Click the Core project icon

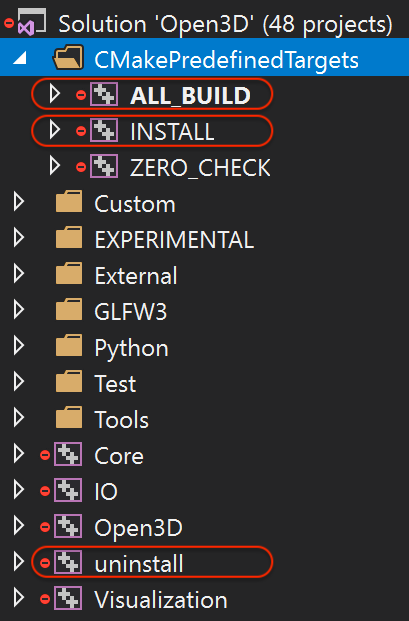pyautogui.click(x=68, y=455)
